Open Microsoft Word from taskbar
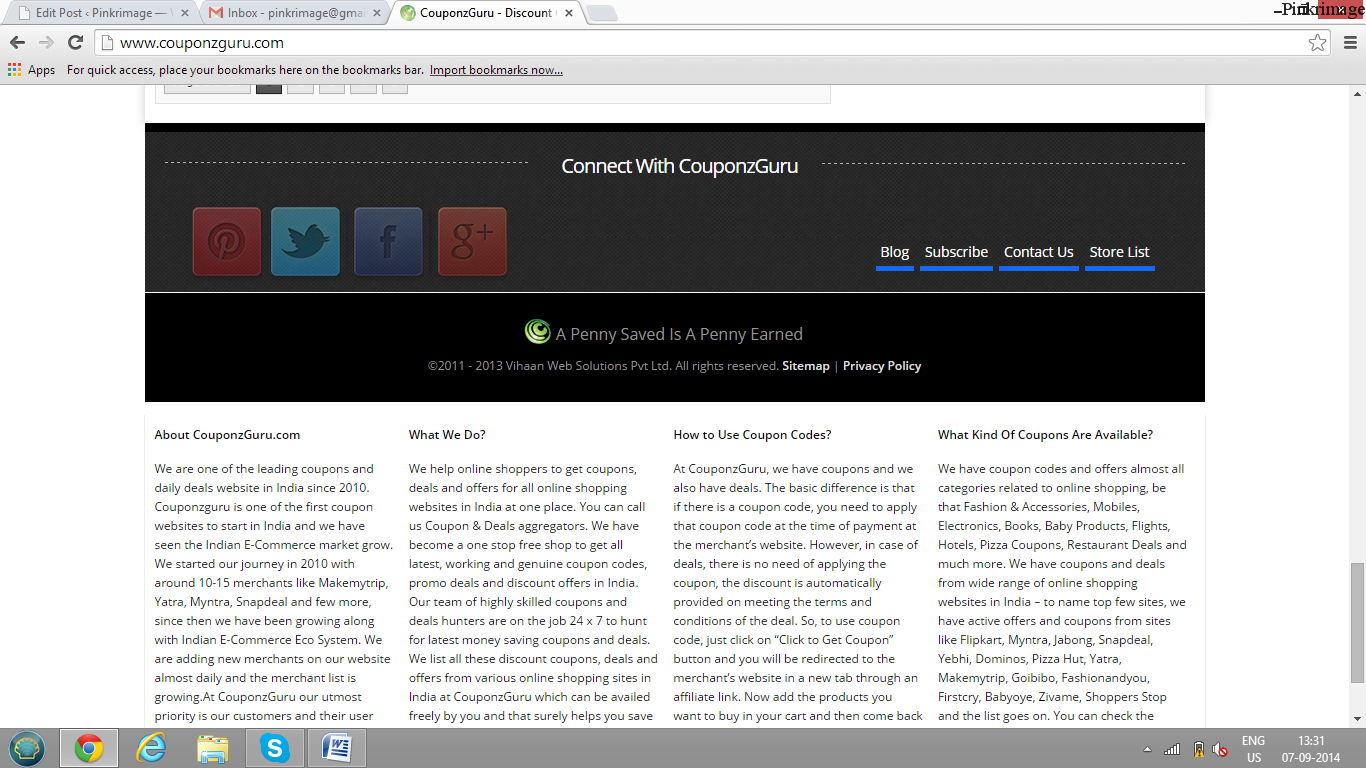The image size is (1366, 768). 337,748
